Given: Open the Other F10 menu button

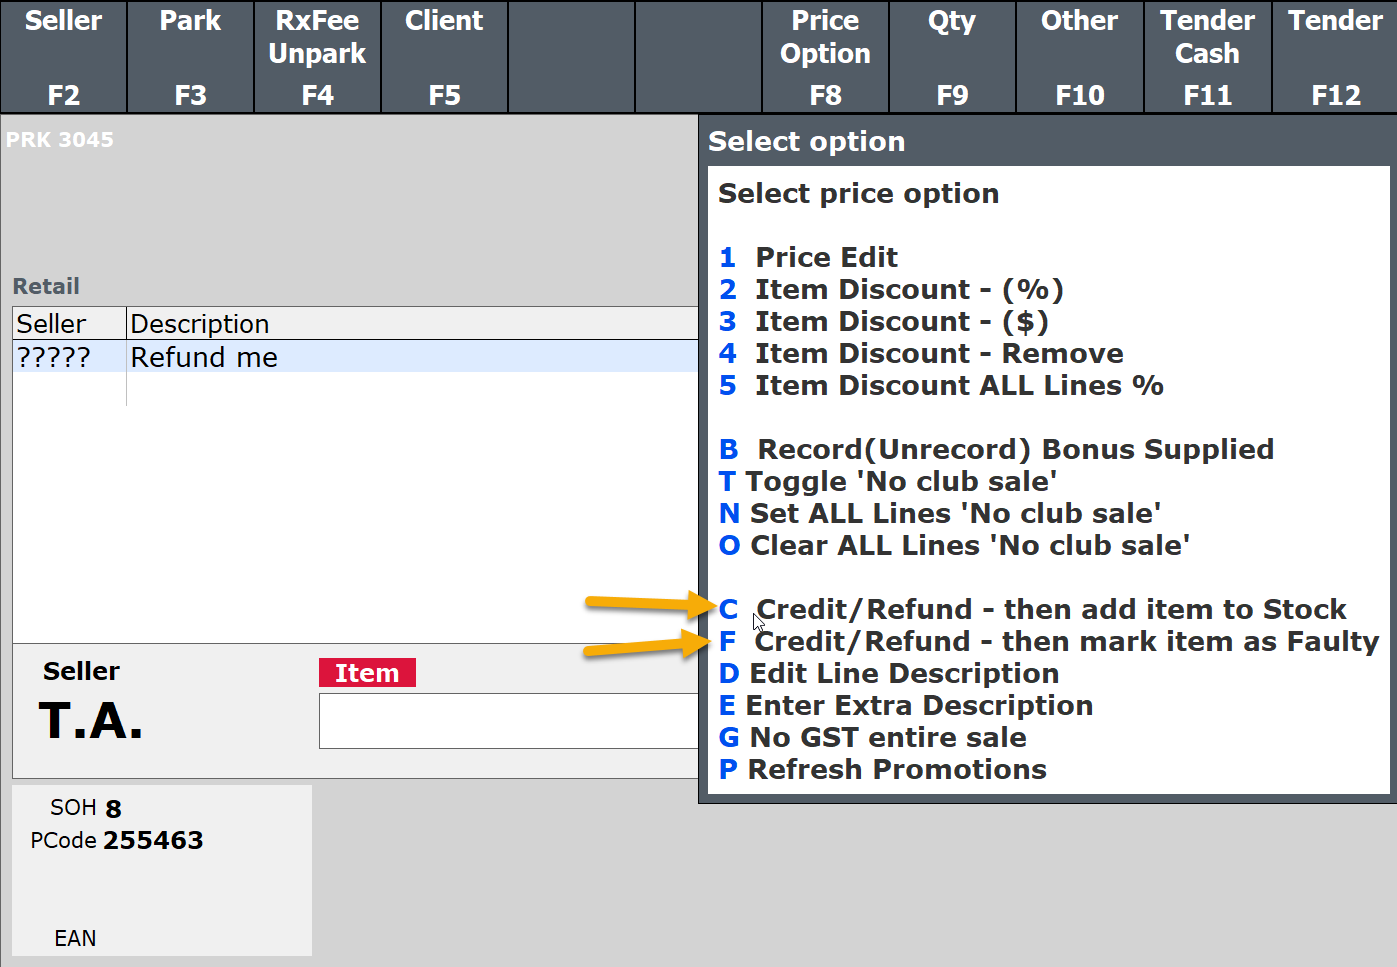Looking at the screenshot, I should pos(1079,57).
